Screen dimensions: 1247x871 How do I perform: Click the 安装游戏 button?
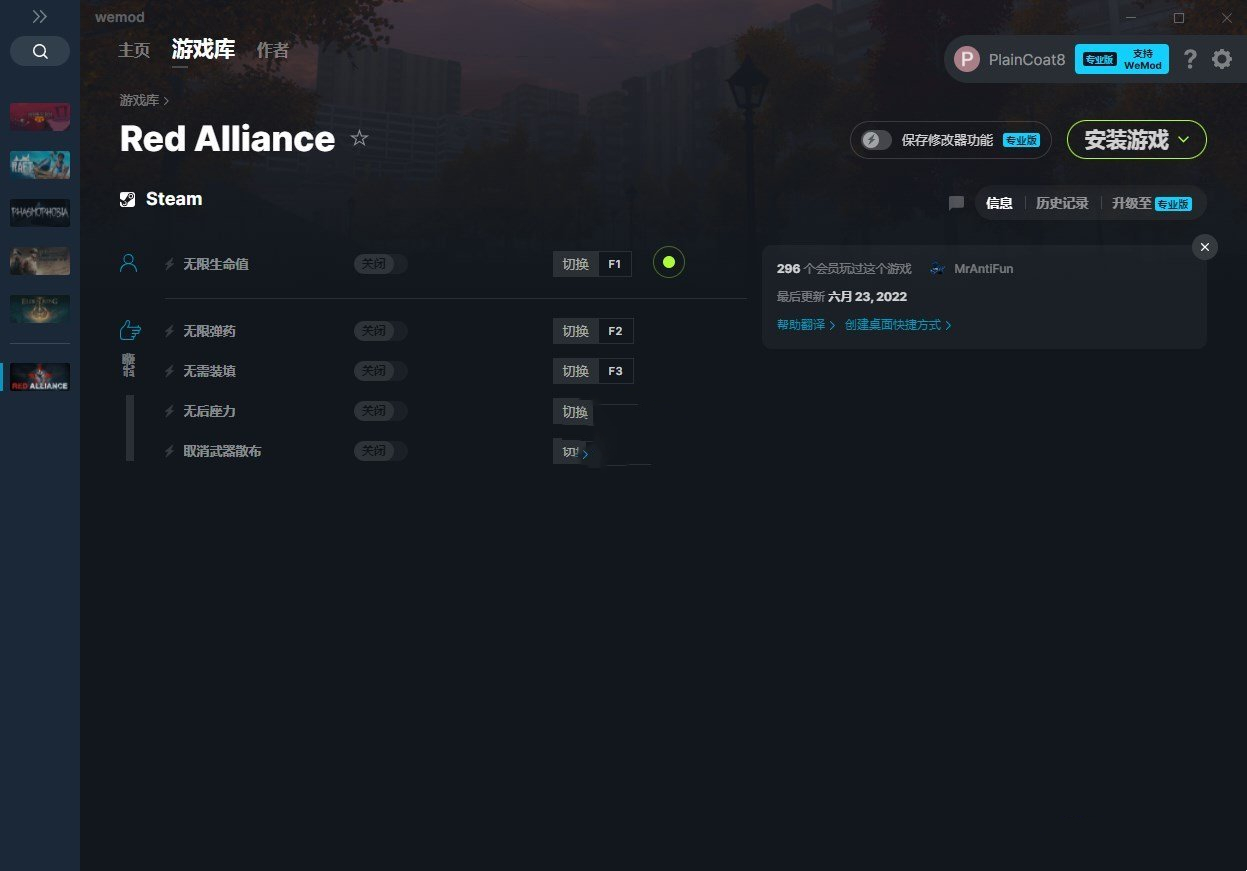pos(1137,140)
